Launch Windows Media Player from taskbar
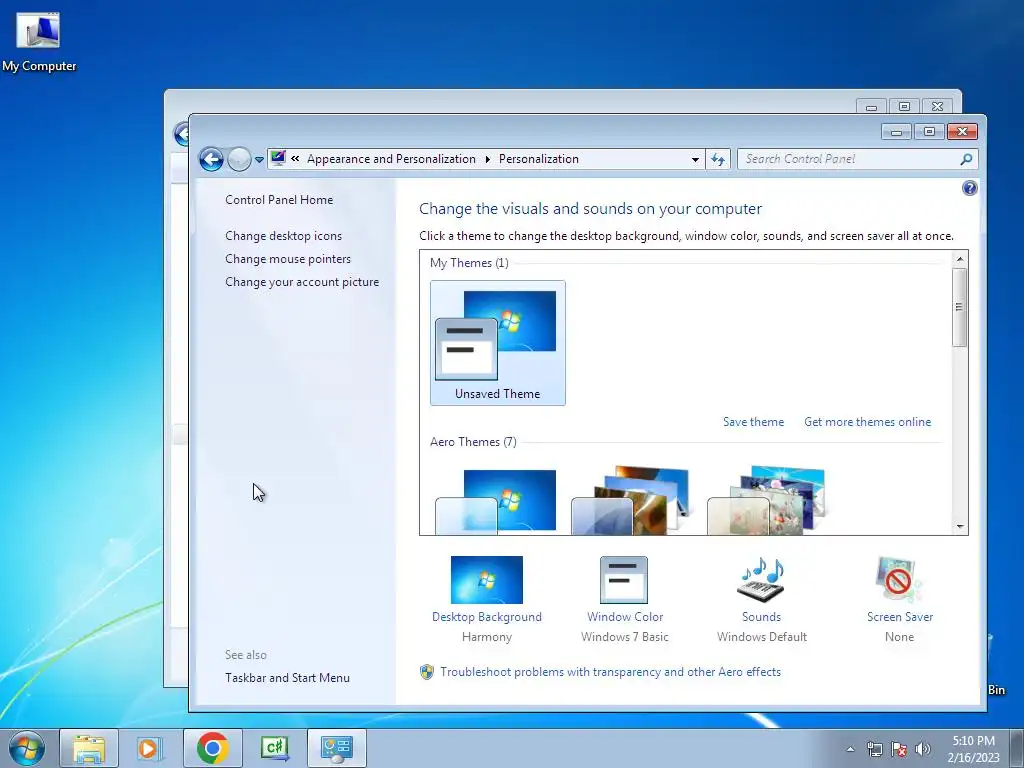Image resolution: width=1024 pixels, height=768 pixels. click(150, 748)
